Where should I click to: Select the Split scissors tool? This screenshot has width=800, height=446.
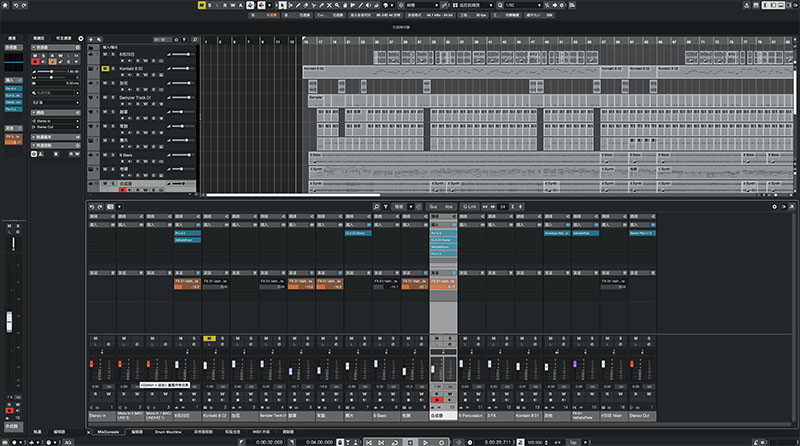coord(314,5)
